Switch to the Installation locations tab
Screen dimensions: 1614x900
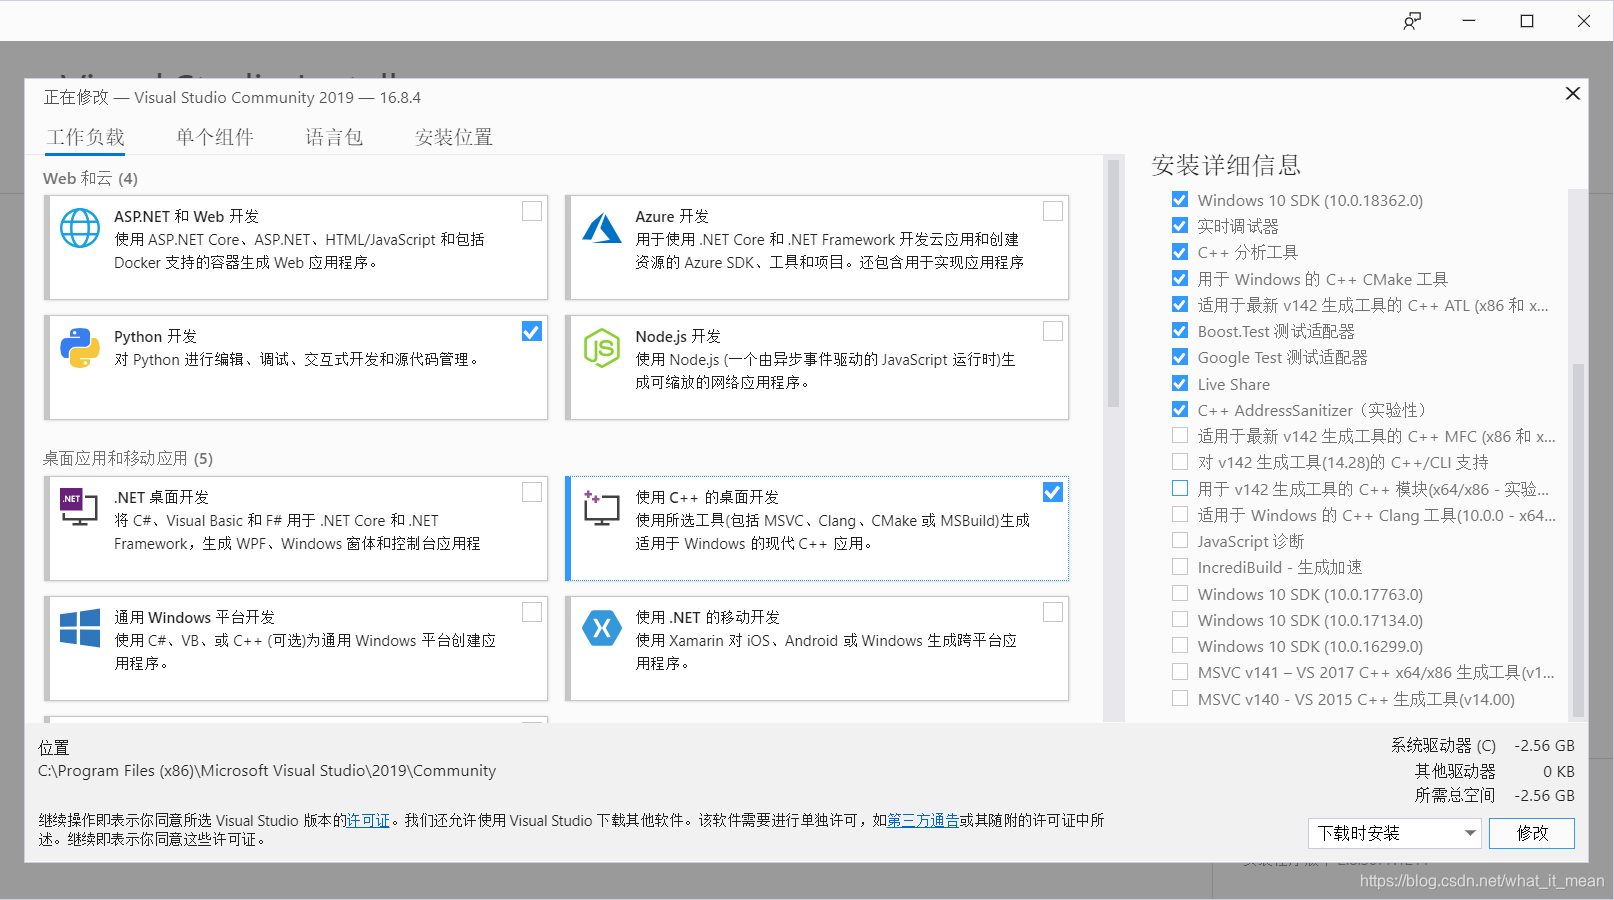[x=454, y=137]
